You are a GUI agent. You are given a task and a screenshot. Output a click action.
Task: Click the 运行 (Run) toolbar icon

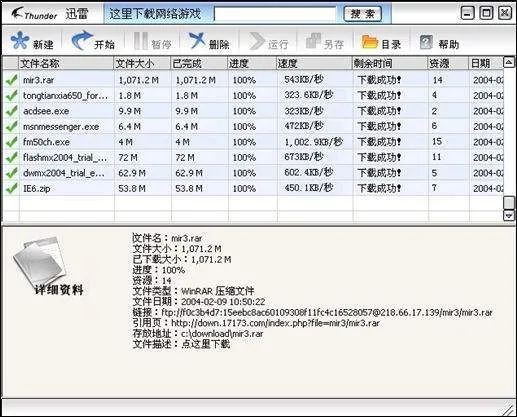[256, 41]
